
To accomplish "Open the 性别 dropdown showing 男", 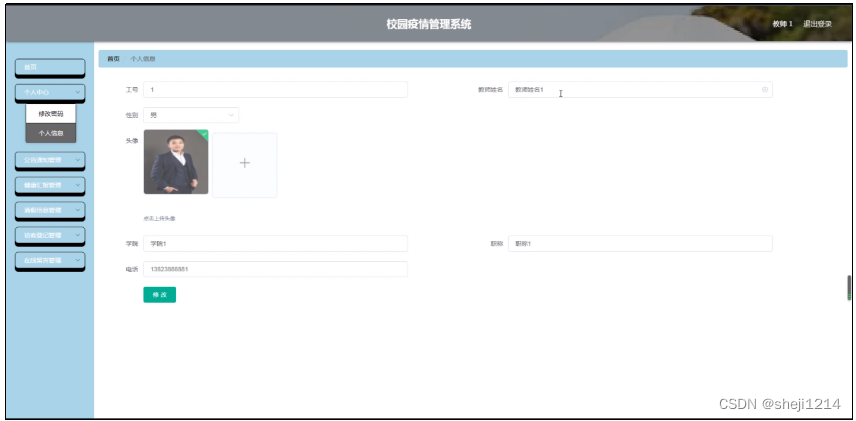I will 191,115.
